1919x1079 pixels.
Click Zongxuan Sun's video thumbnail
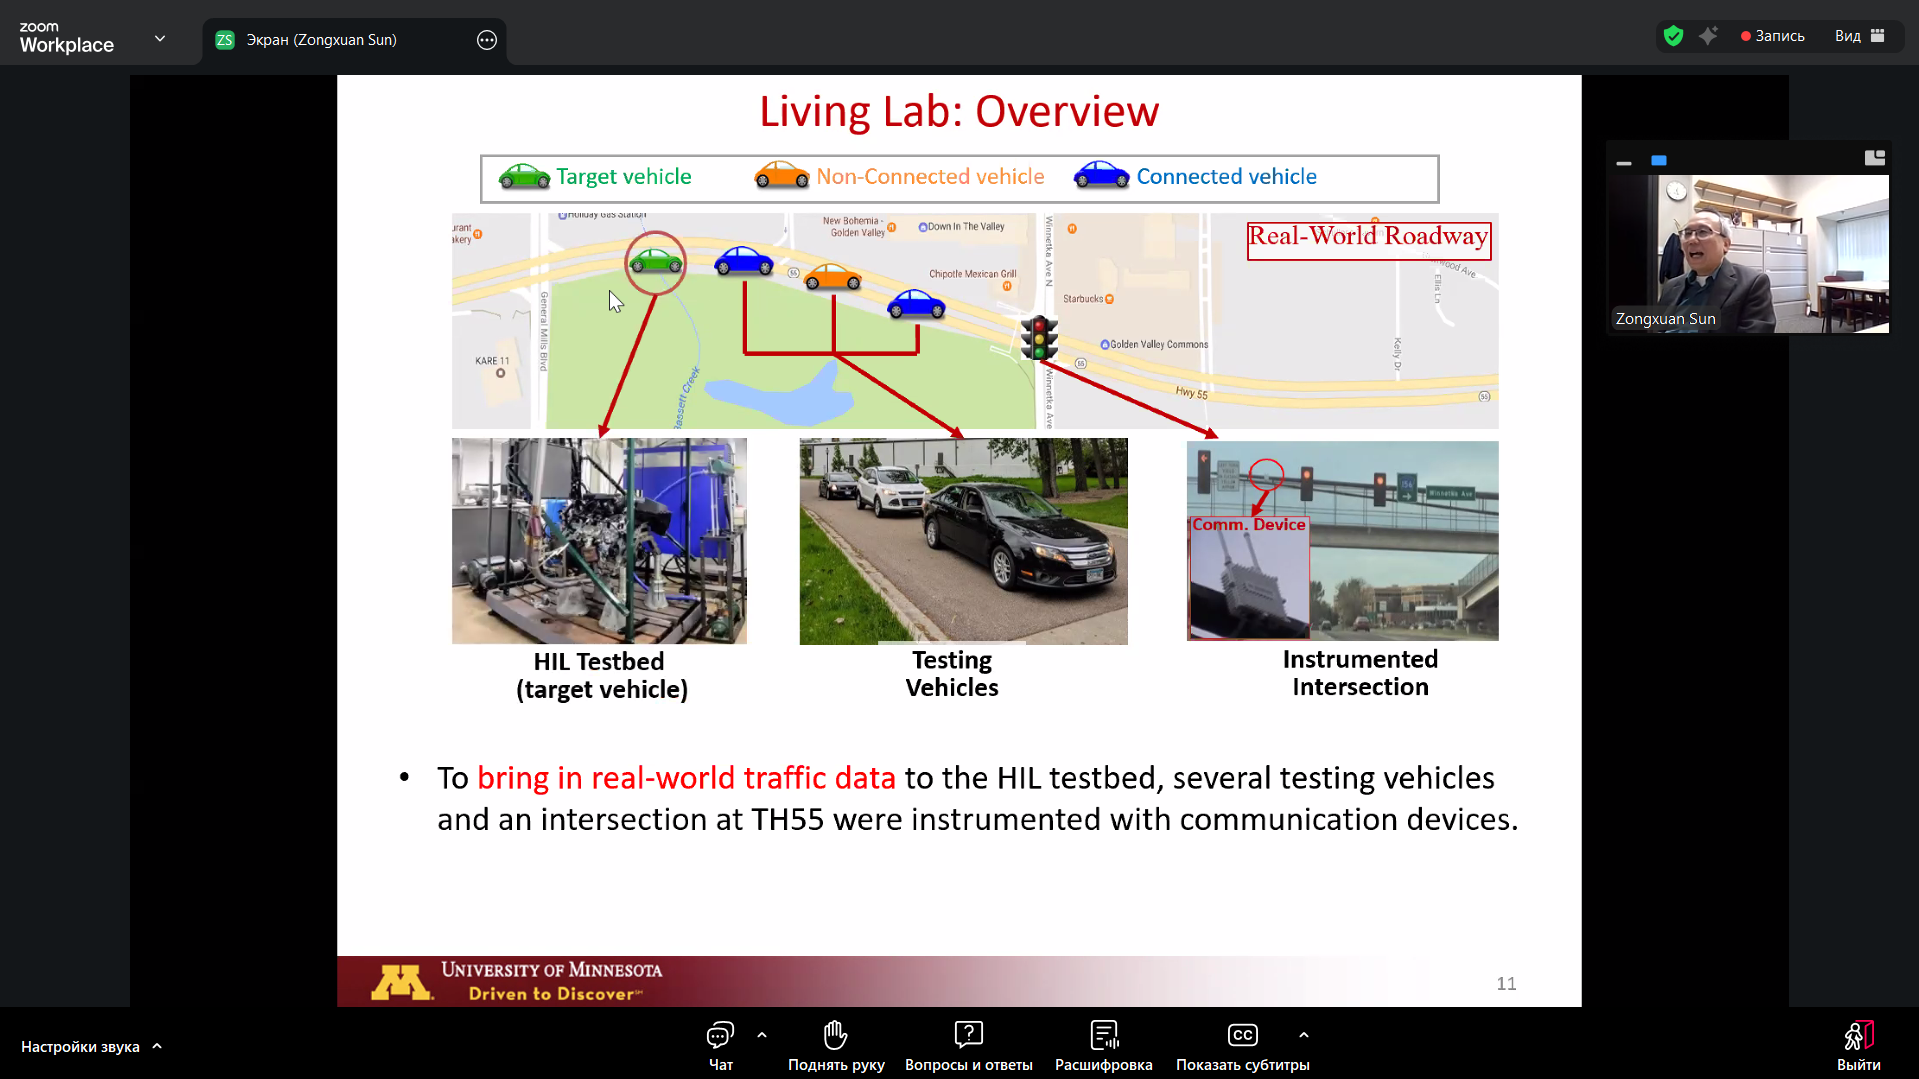(x=1747, y=254)
